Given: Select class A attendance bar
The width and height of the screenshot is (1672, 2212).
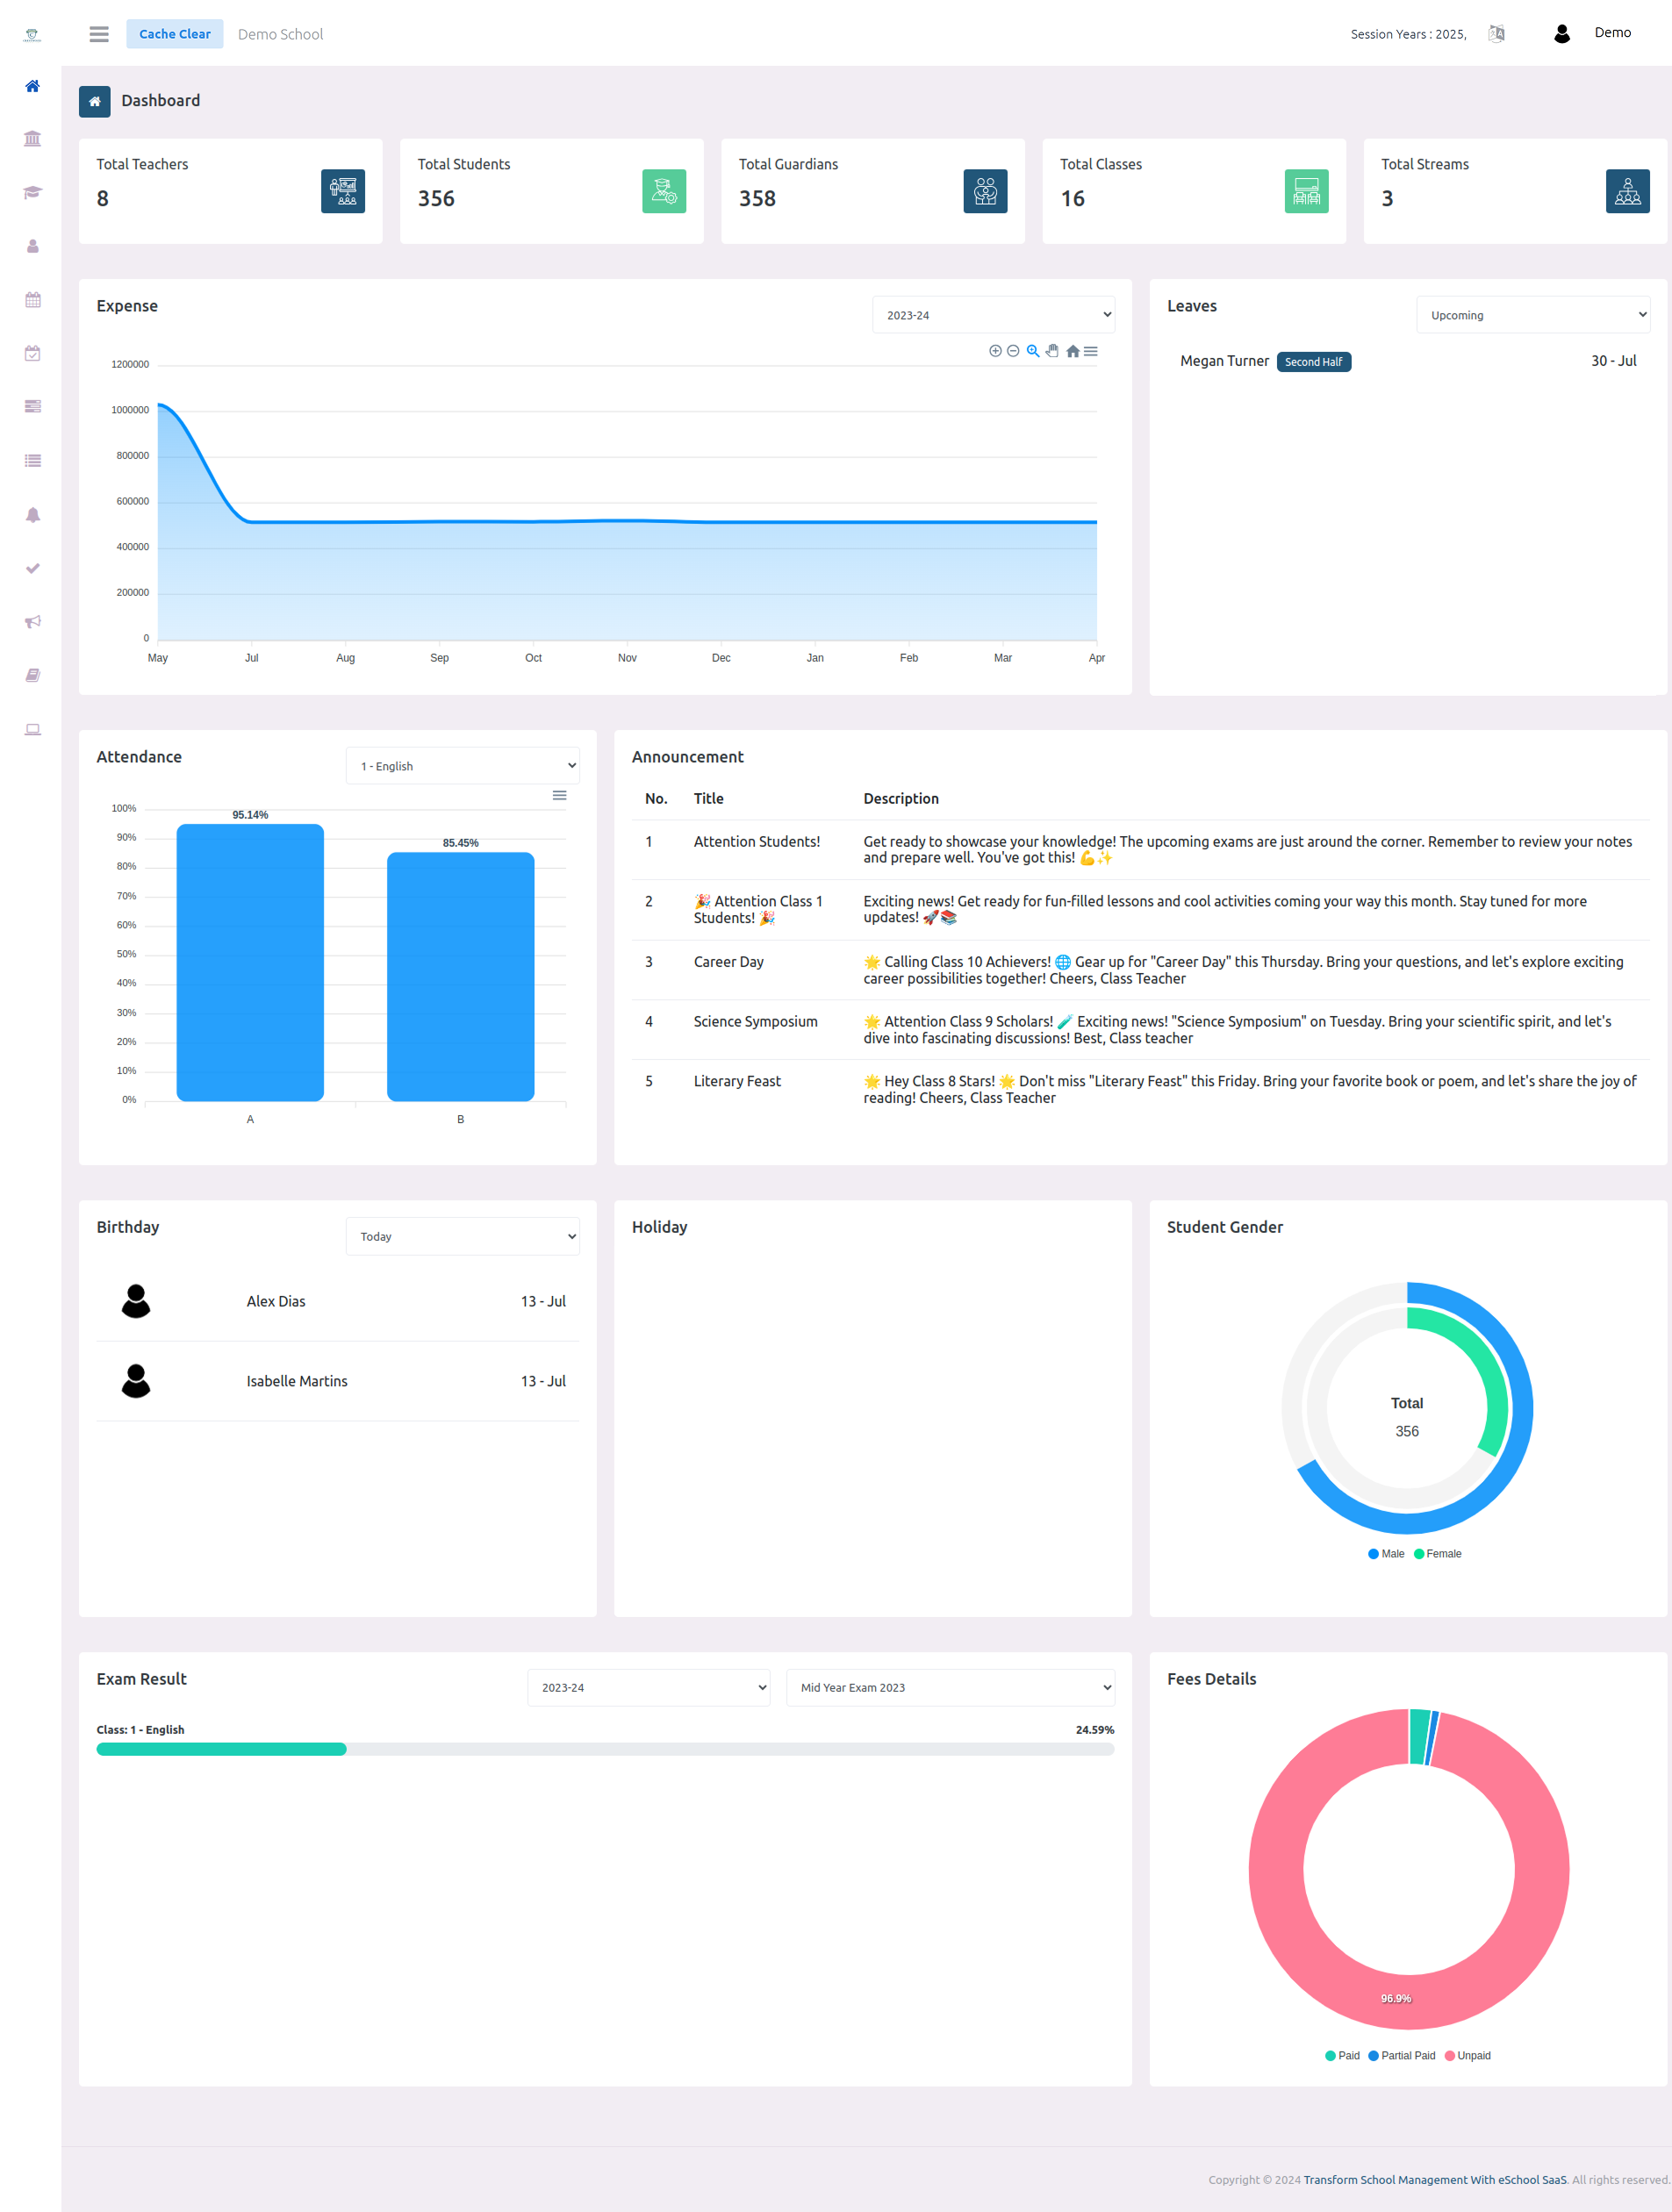Looking at the screenshot, I should coord(250,962).
